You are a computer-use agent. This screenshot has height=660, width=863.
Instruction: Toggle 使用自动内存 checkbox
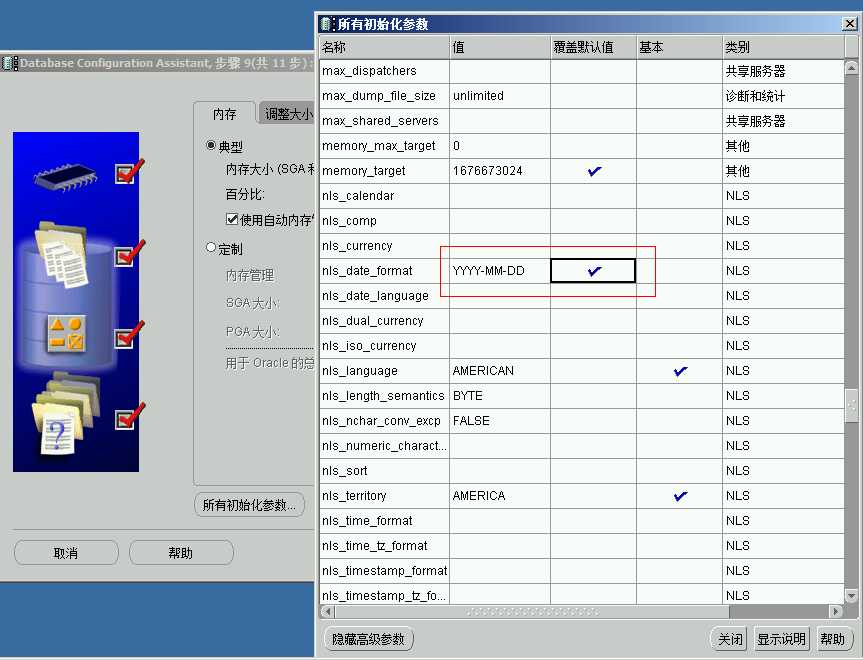232,219
